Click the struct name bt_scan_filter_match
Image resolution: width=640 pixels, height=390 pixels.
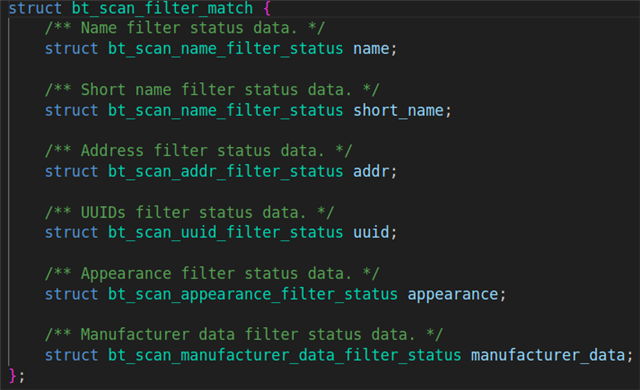[x=162, y=8]
